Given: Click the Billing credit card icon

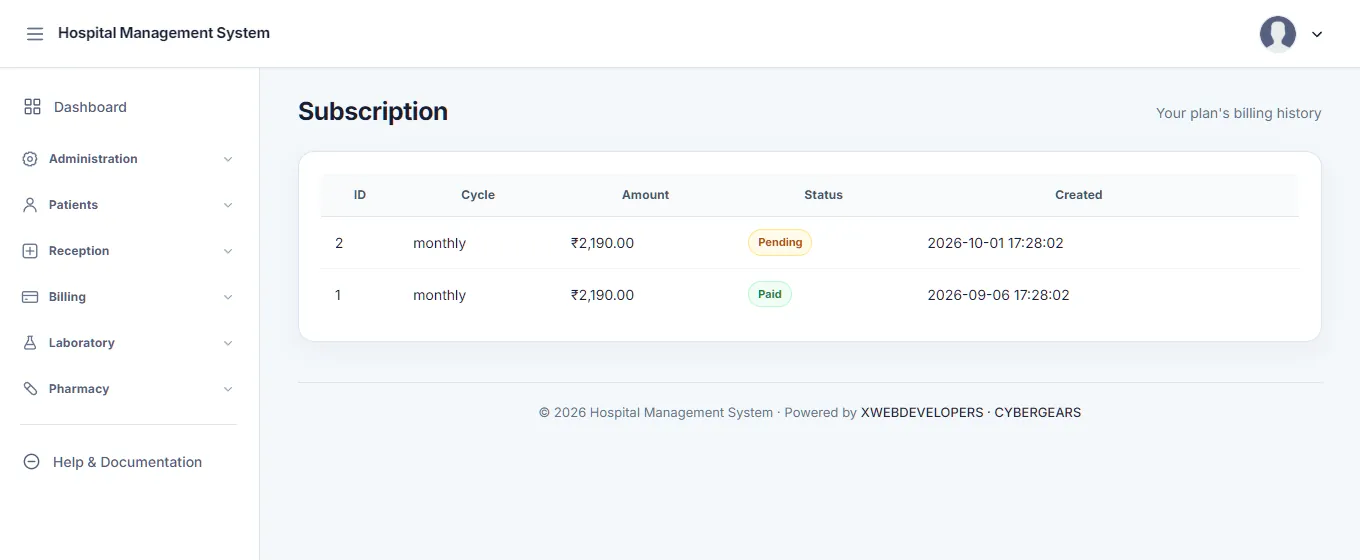Looking at the screenshot, I should [x=30, y=297].
